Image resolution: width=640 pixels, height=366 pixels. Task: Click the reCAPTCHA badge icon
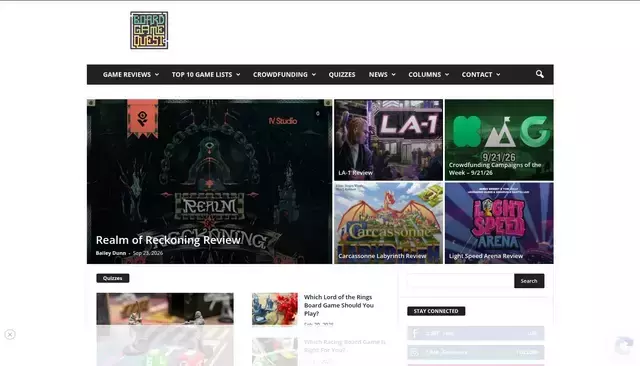(624, 346)
